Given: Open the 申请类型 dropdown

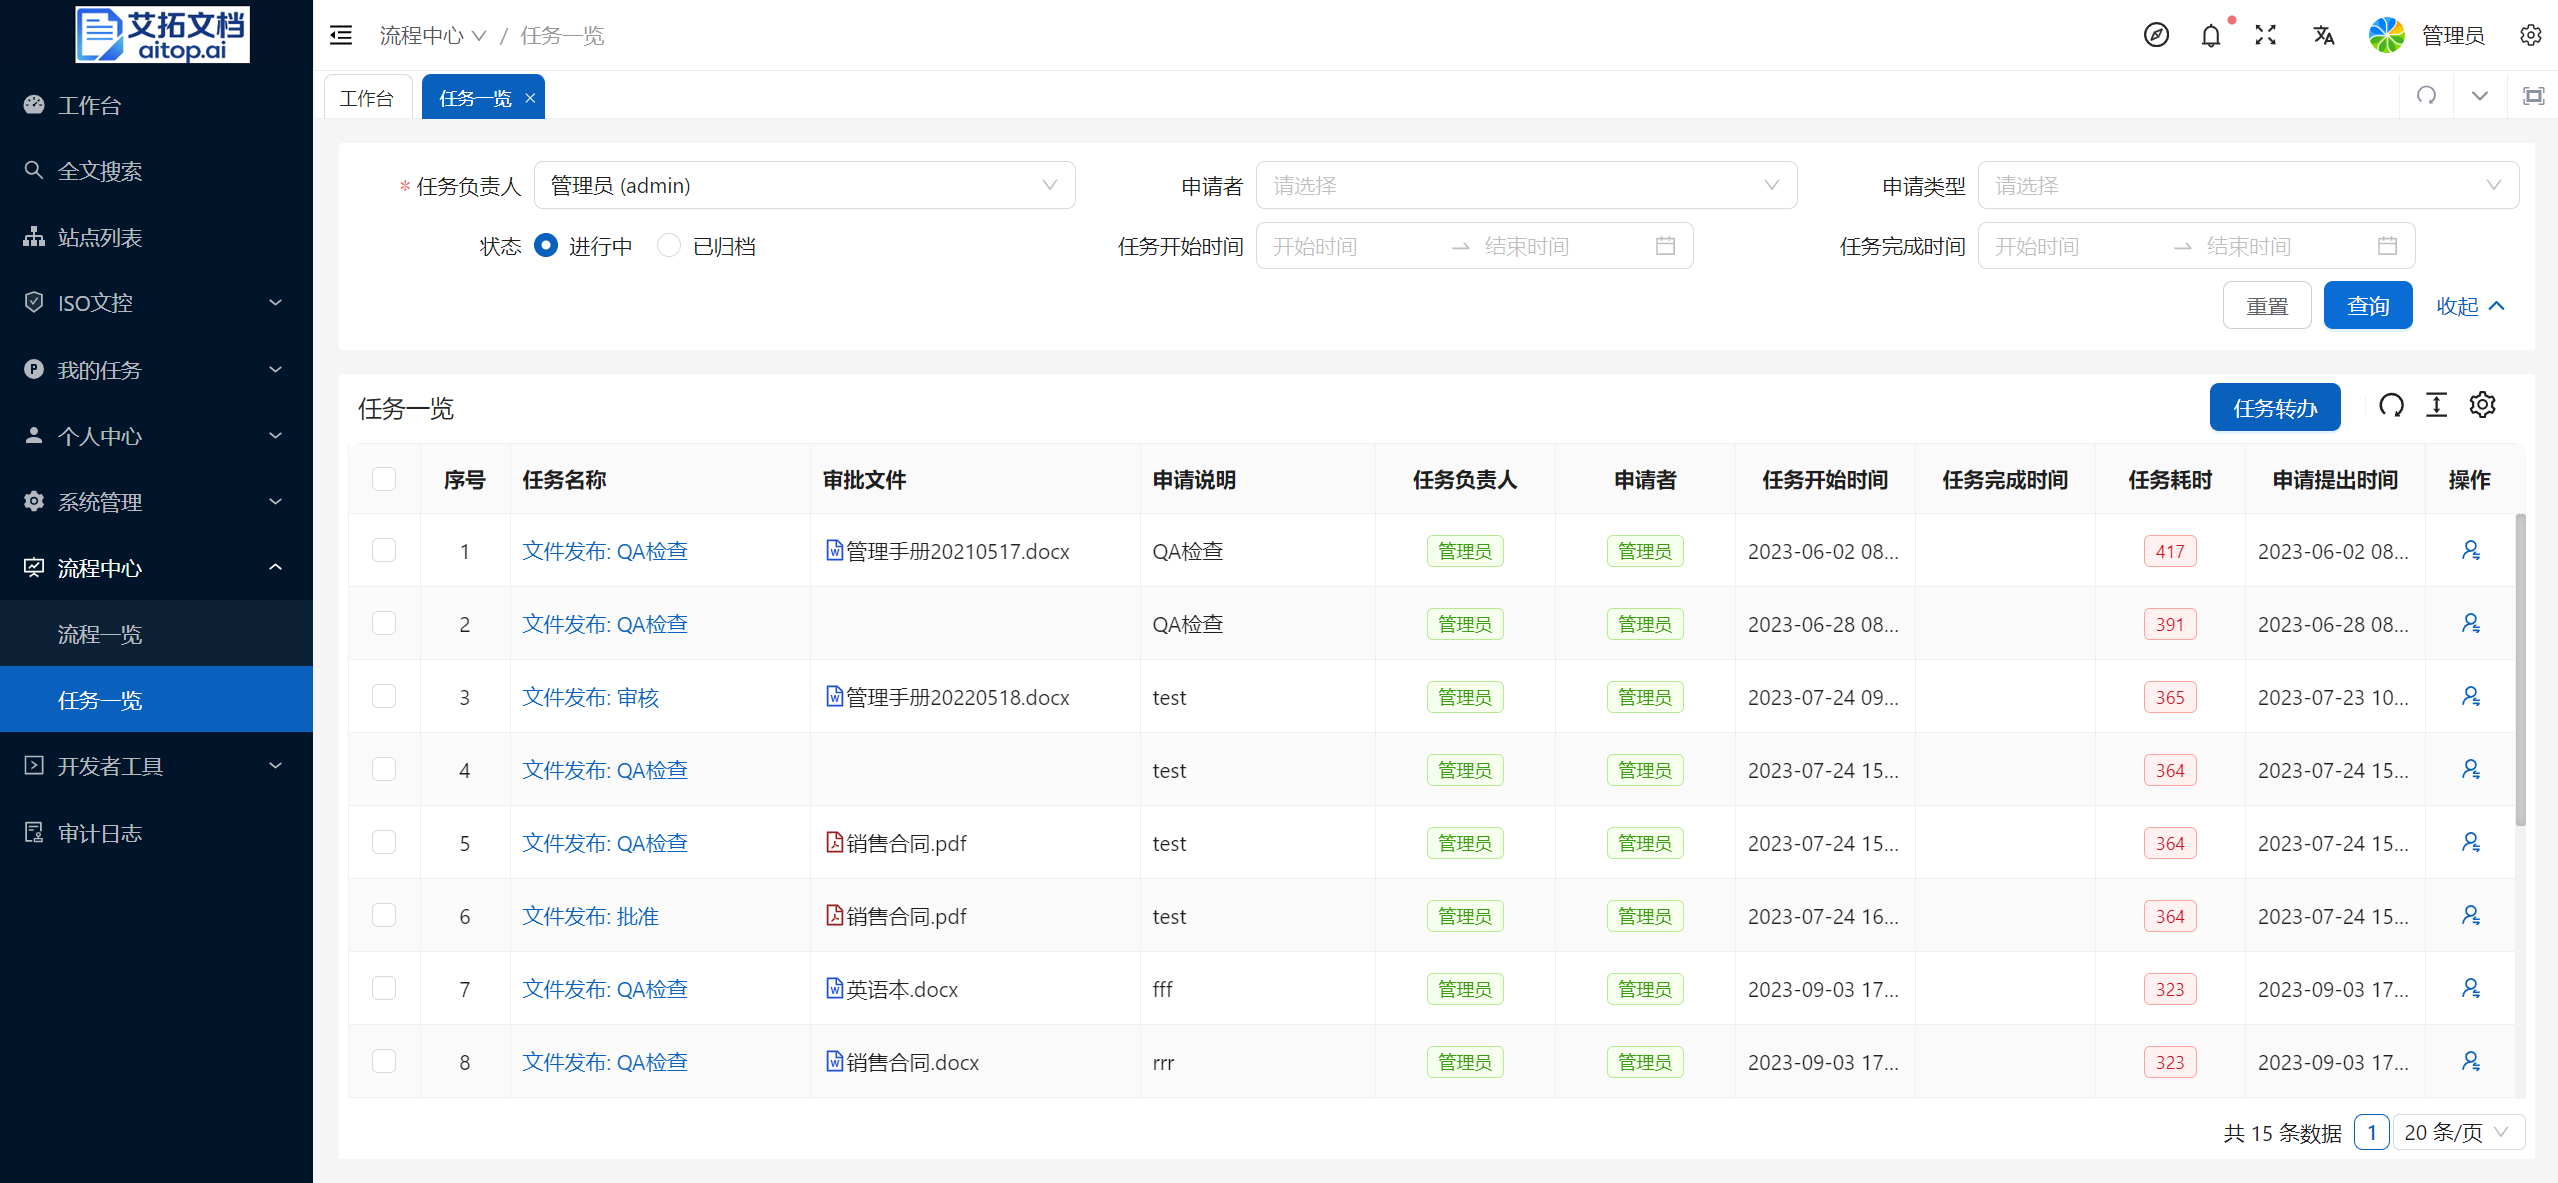Looking at the screenshot, I should point(2247,186).
